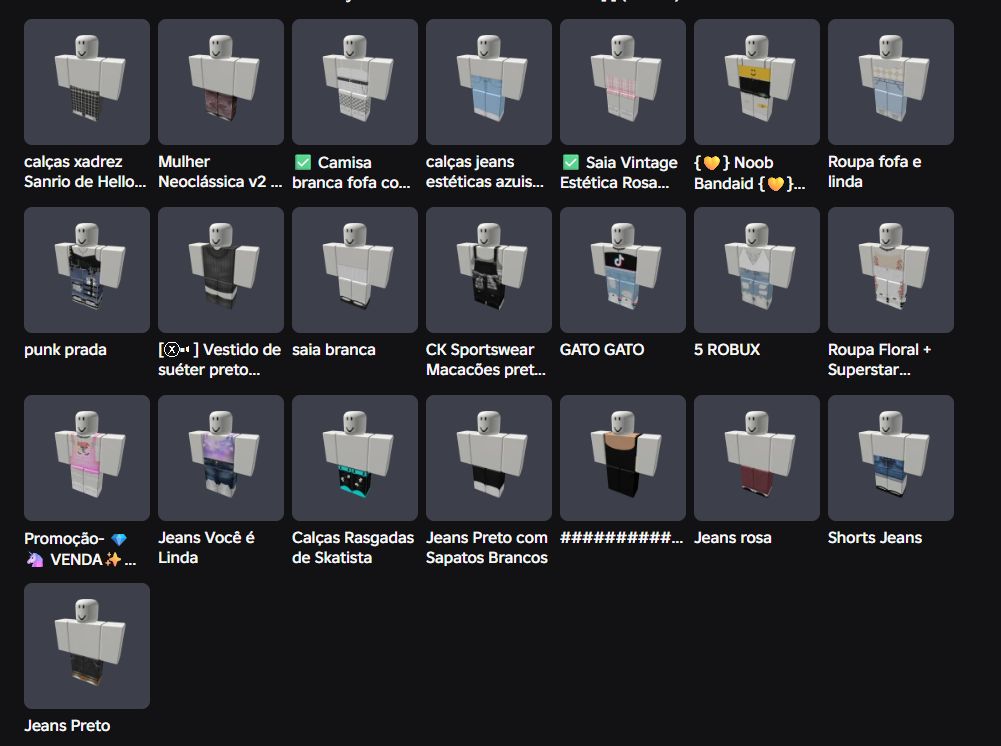Click the 'Shorts Jeans' title text
1001x746 pixels.
click(x=875, y=538)
